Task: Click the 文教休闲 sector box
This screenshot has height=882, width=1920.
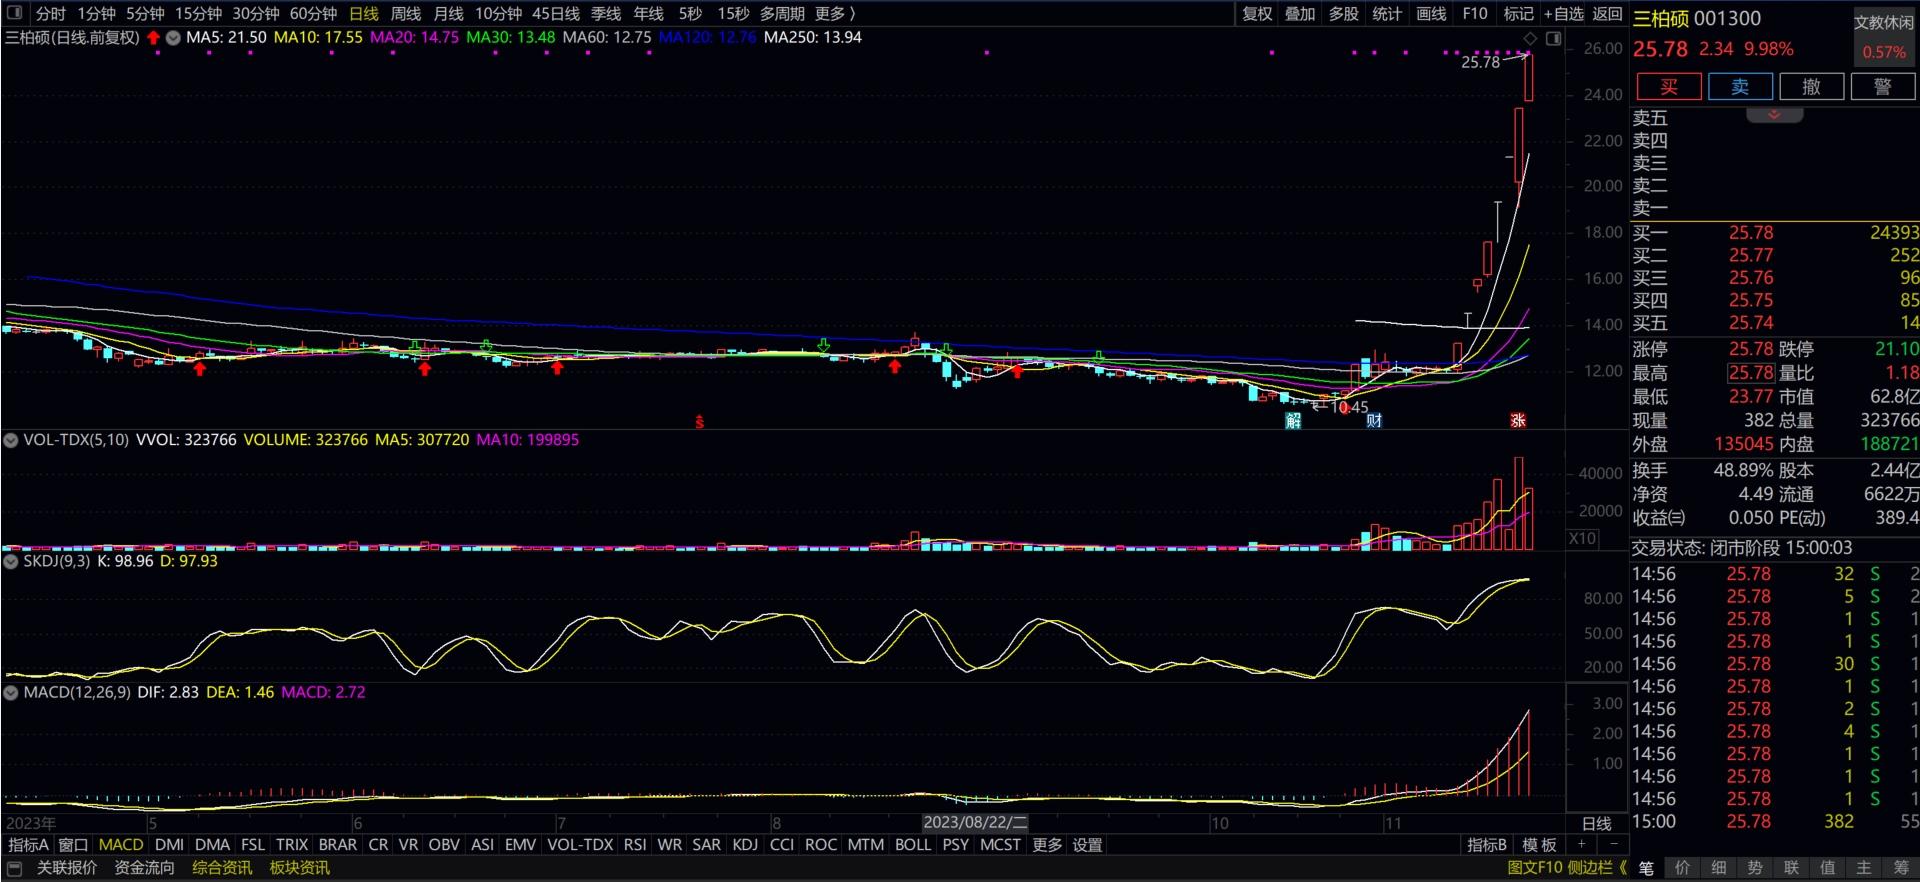Action: pyautogui.click(x=1884, y=36)
